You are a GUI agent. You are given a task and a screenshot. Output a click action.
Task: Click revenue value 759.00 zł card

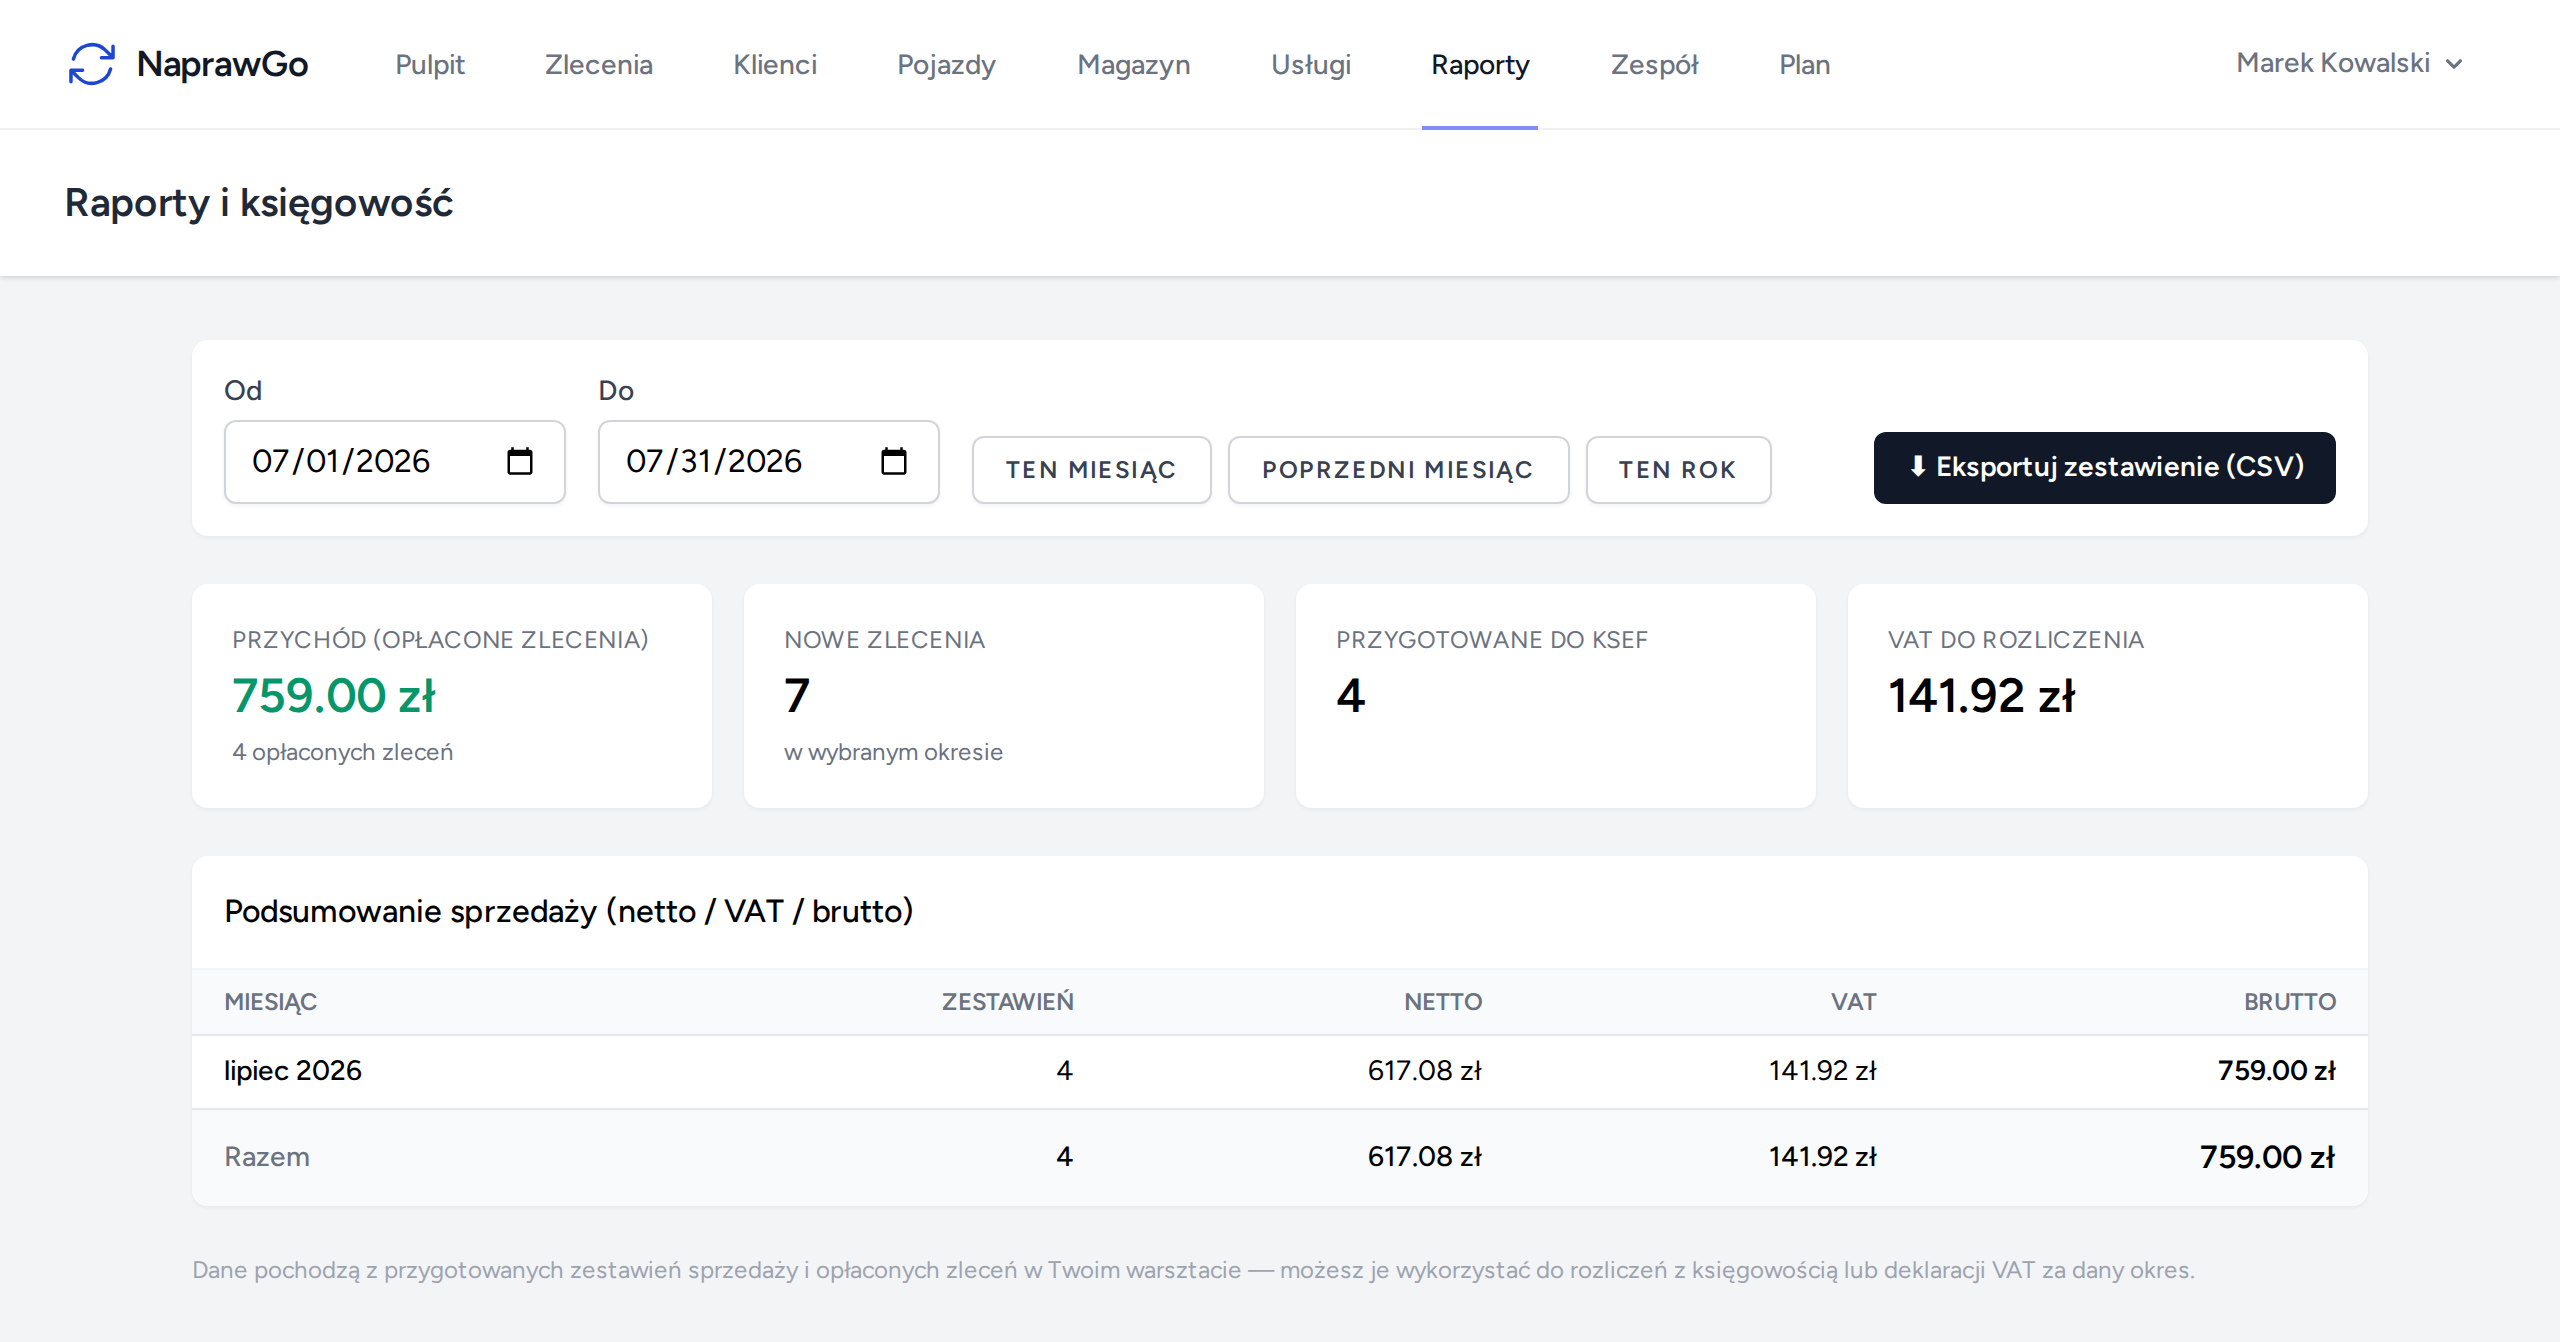334,696
